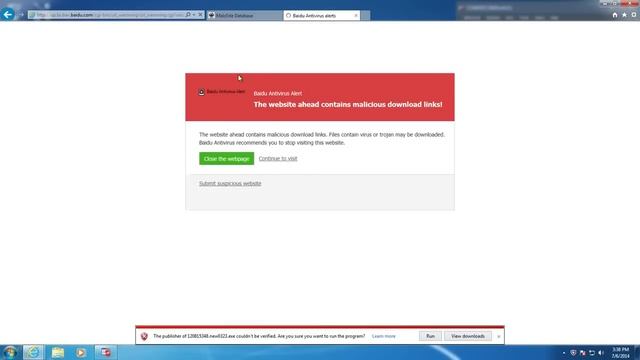
Task: Focus the baidu.com URL address field
Action: pos(107,15)
